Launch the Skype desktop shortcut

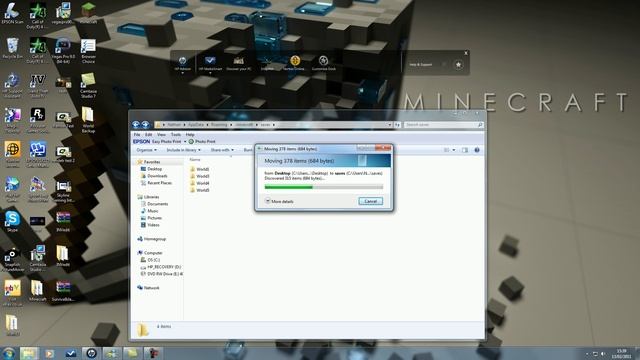click(x=12, y=221)
